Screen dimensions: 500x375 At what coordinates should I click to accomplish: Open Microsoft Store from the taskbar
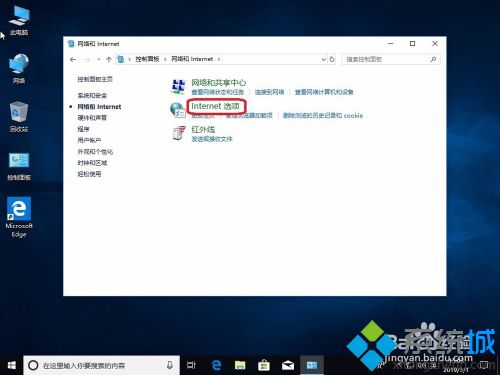coord(264,365)
